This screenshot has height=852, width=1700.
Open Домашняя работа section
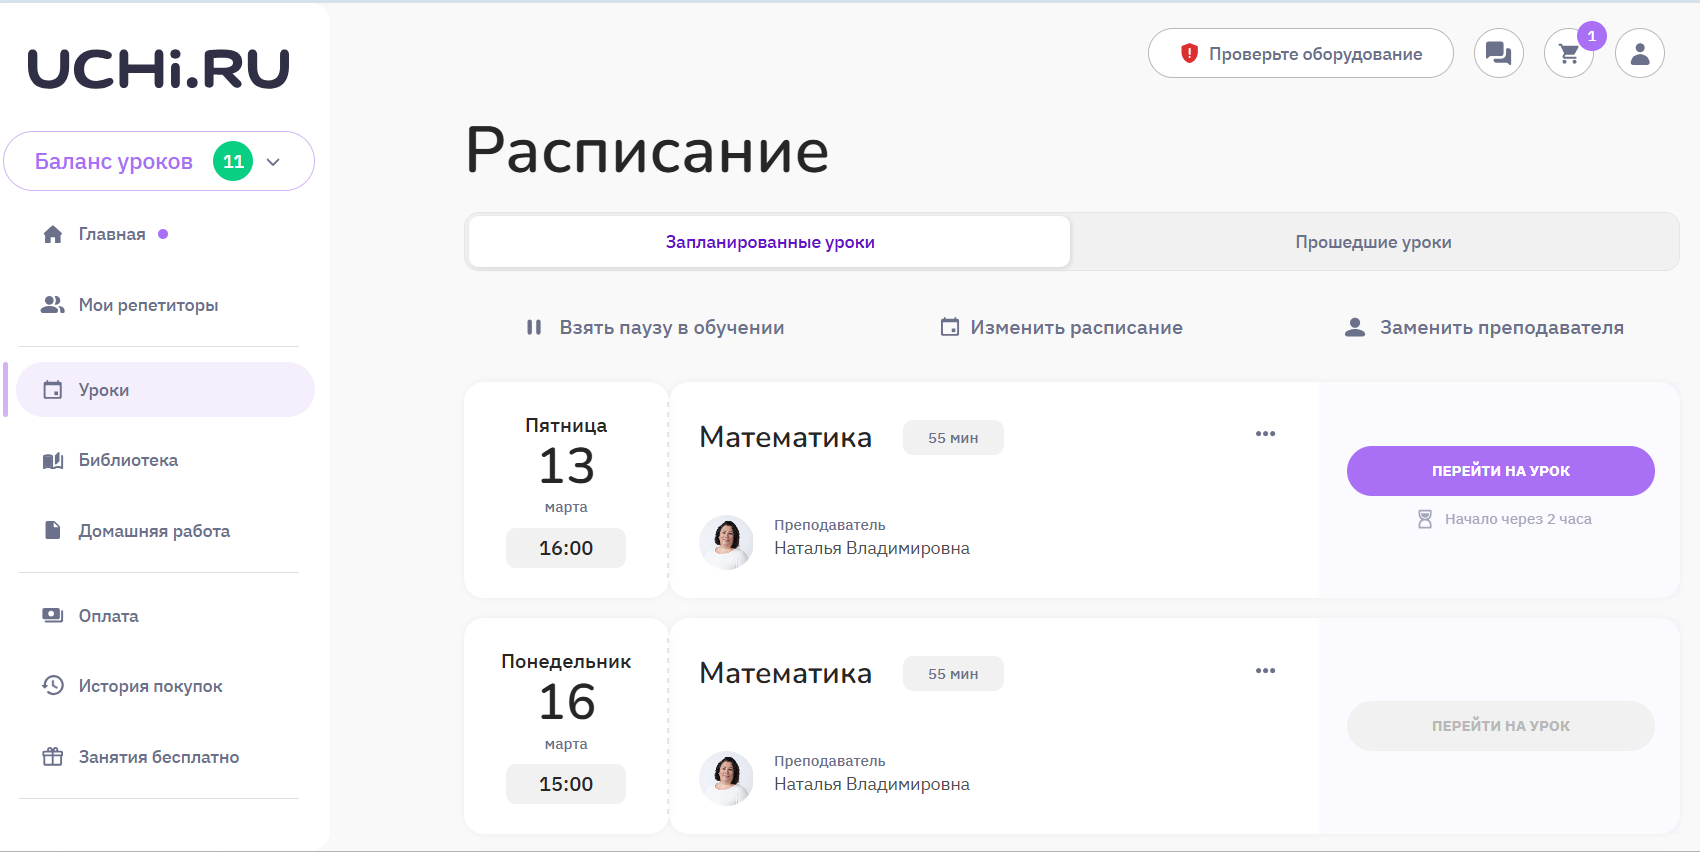click(154, 531)
